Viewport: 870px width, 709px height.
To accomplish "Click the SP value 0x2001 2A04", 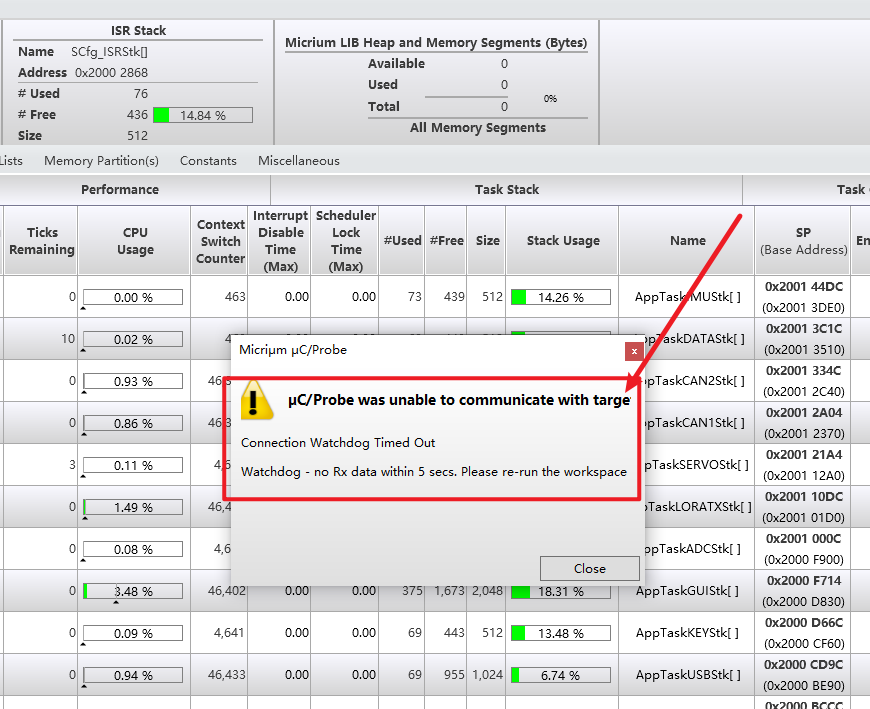I will coord(803,413).
